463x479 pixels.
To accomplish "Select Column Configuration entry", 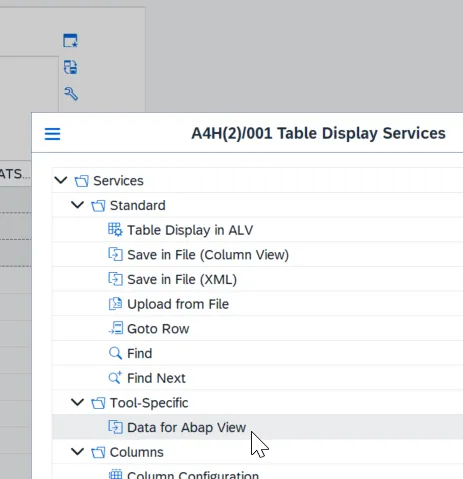I will point(193,475).
